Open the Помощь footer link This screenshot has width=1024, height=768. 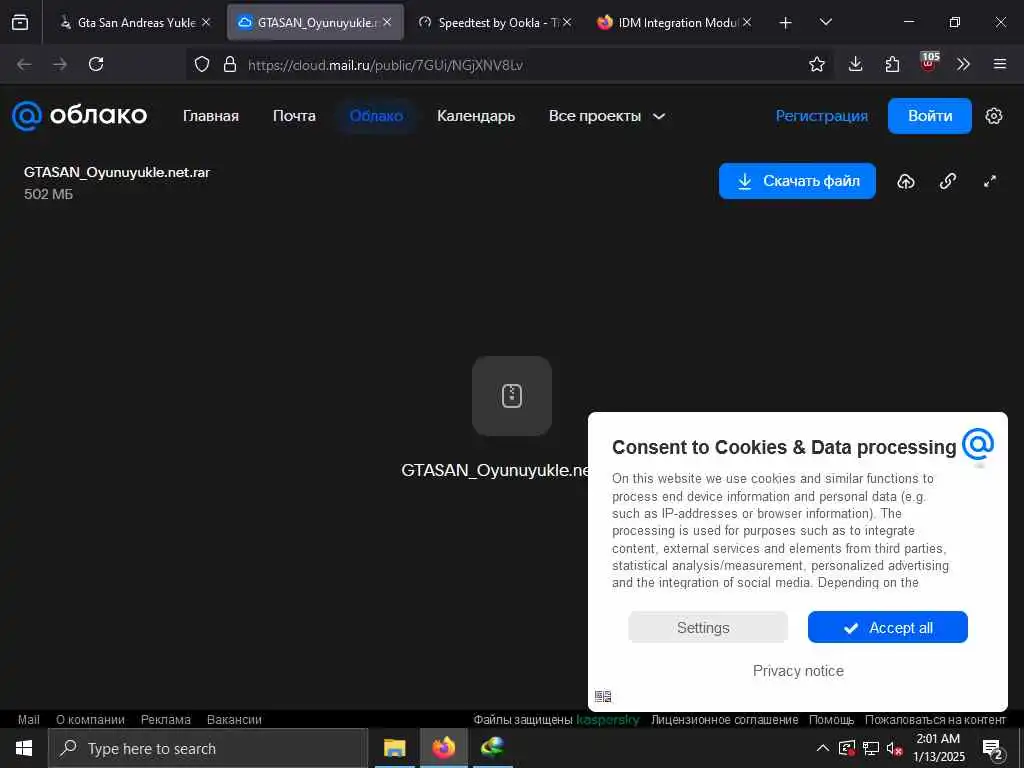click(831, 720)
